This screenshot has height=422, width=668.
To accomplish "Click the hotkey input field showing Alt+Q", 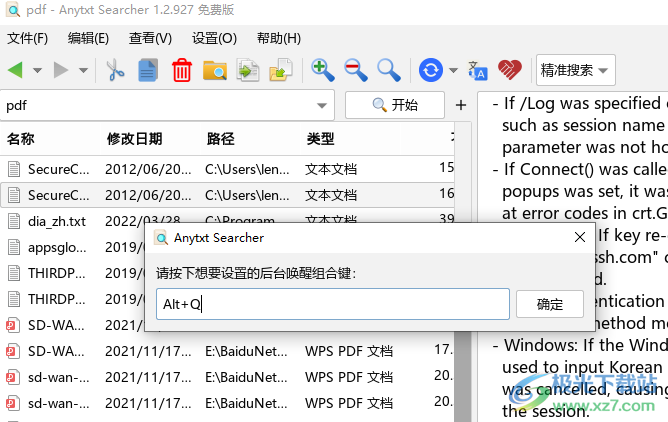I will [333, 304].
